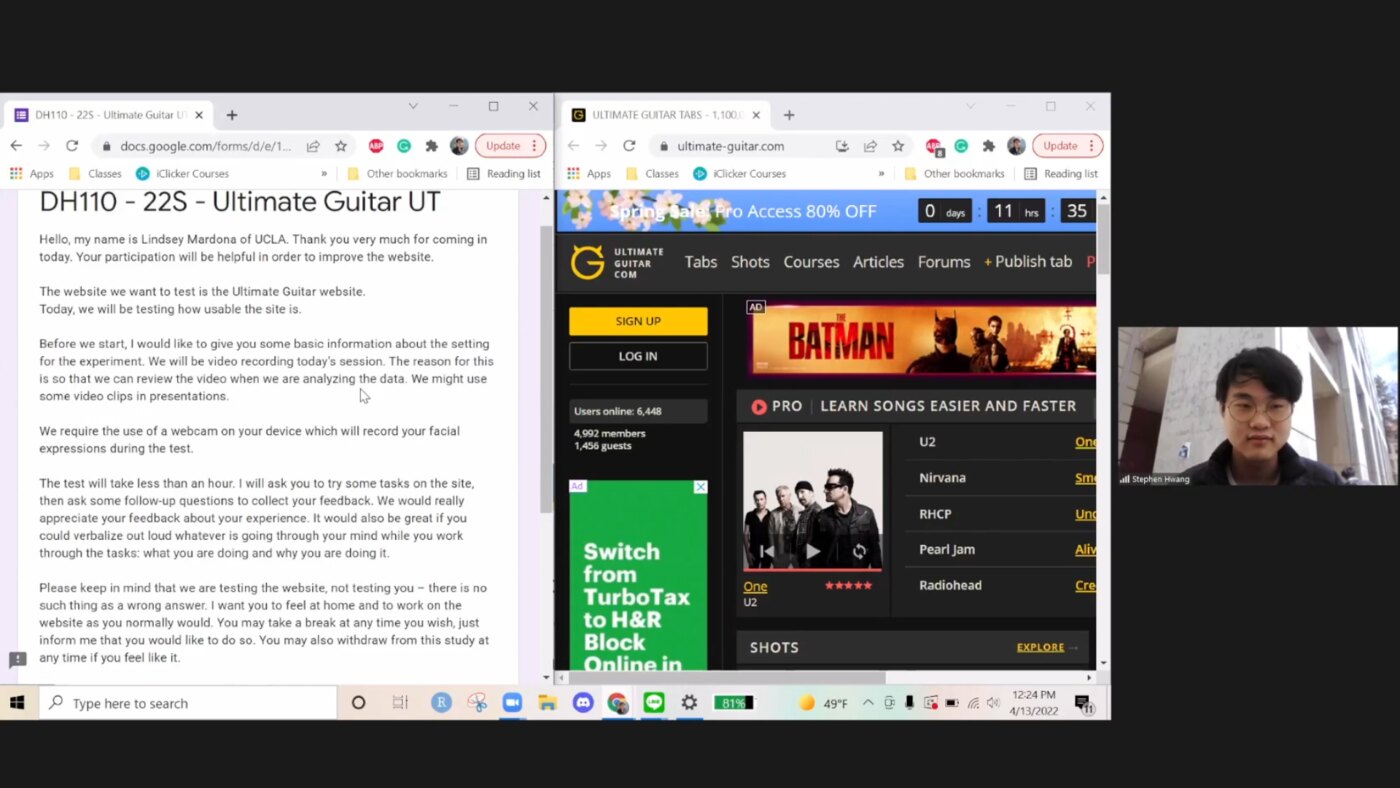1400x788 pixels.
Task: Click AdBlock Plus icon in Ultimate Guitar window
Action: point(934,147)
